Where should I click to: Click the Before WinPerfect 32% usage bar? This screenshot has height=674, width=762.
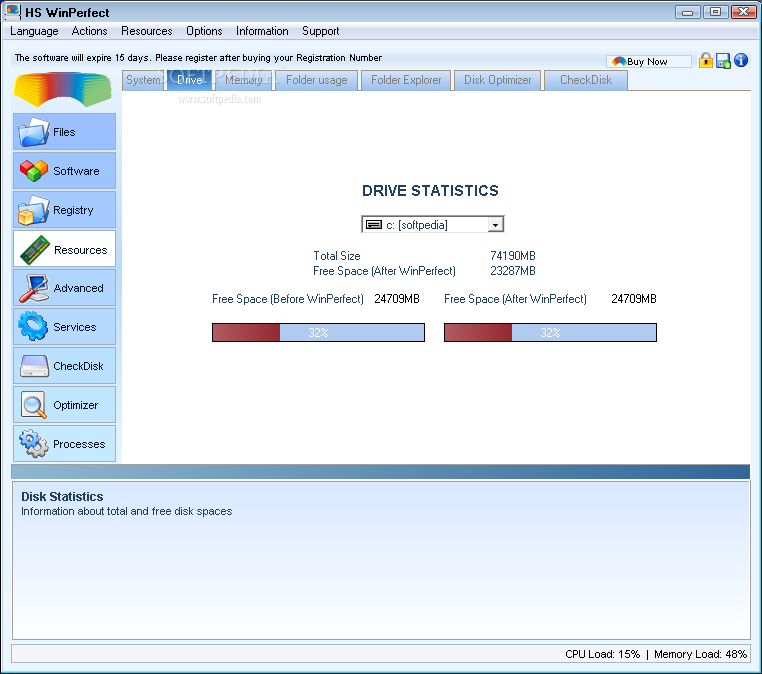tap(318, 332)
